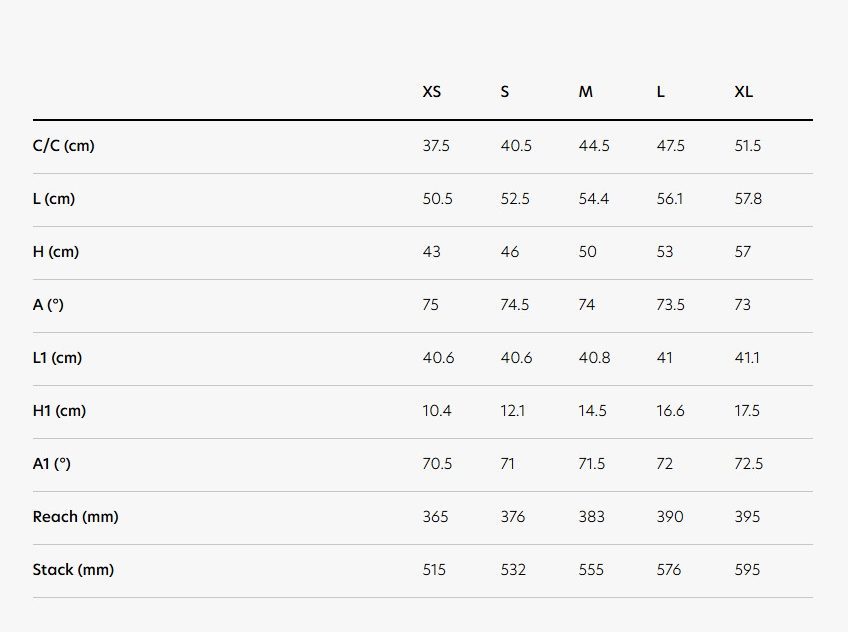Select the 17.5 value for XL H1
Image resolution: width=848 pixels, height=632 pixels.
(747, 410)
